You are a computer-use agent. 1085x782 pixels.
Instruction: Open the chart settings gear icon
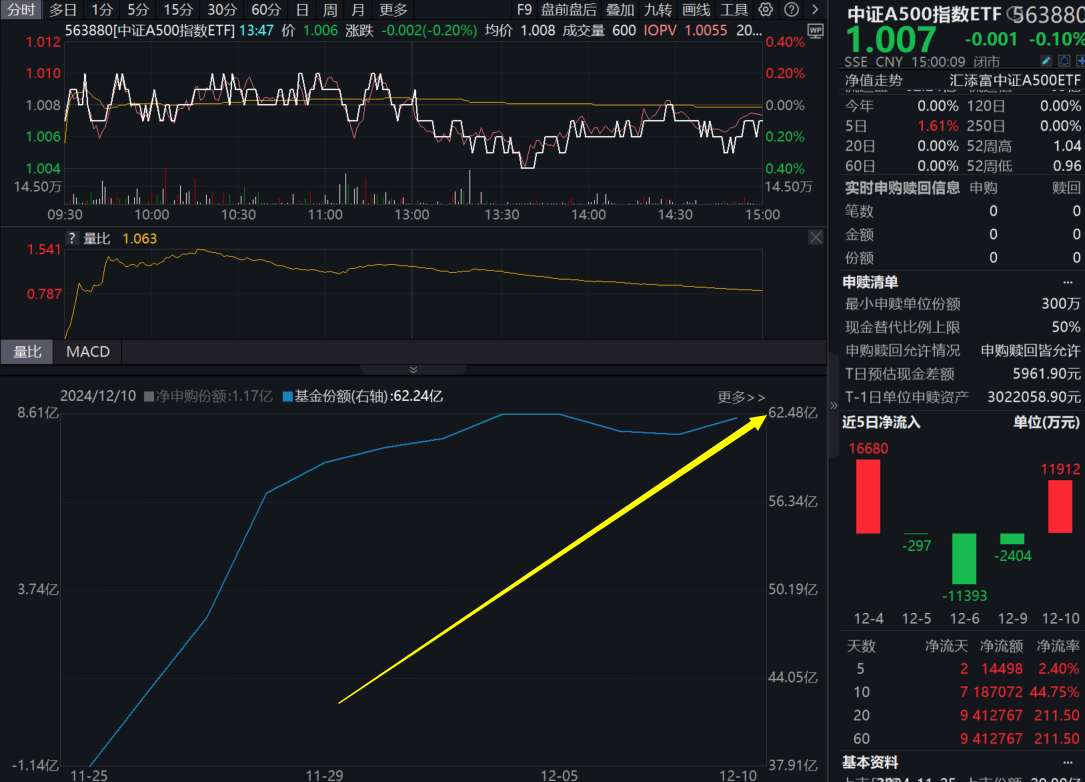pos(765,10)
